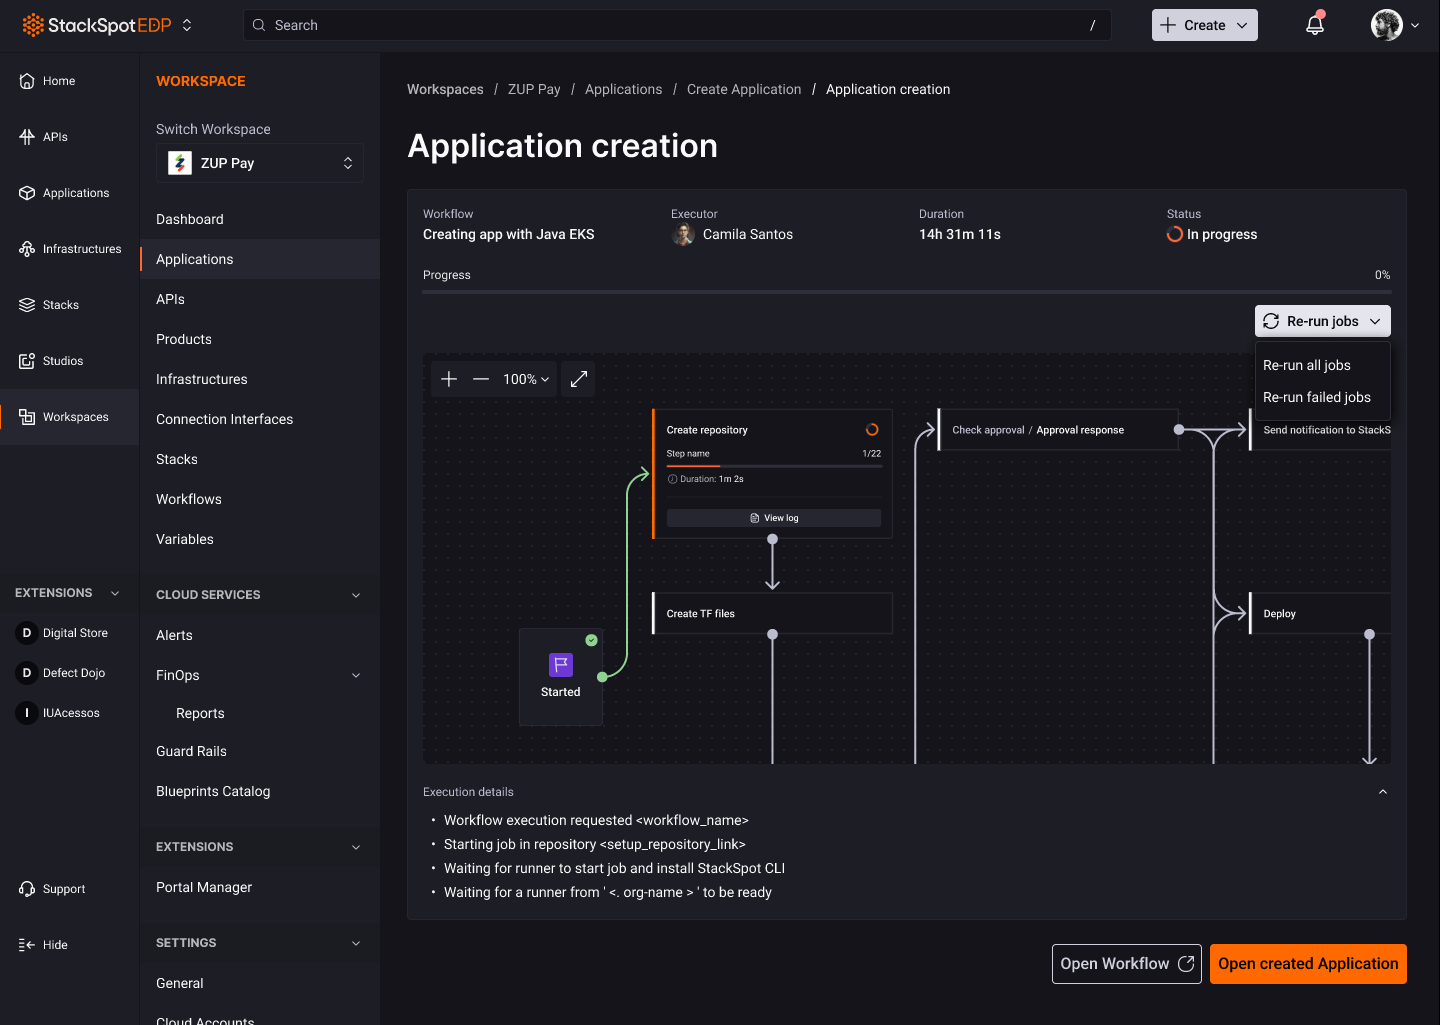Select the APIs icon in the sidebar

[x=27, y=136]
